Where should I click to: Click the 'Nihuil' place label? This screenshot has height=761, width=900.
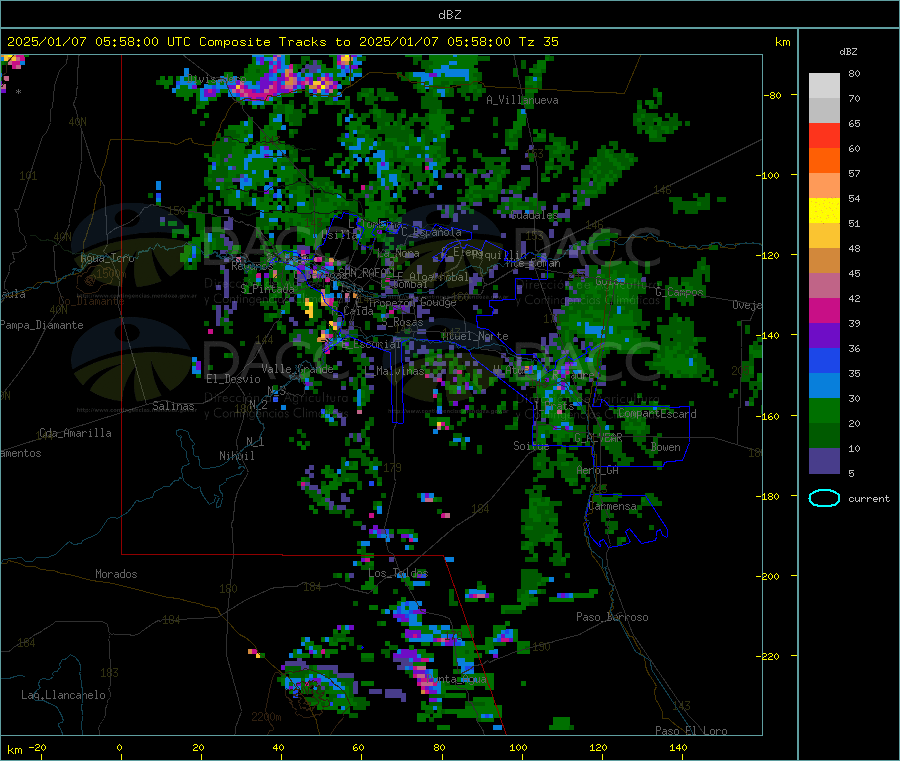[236, 456]
